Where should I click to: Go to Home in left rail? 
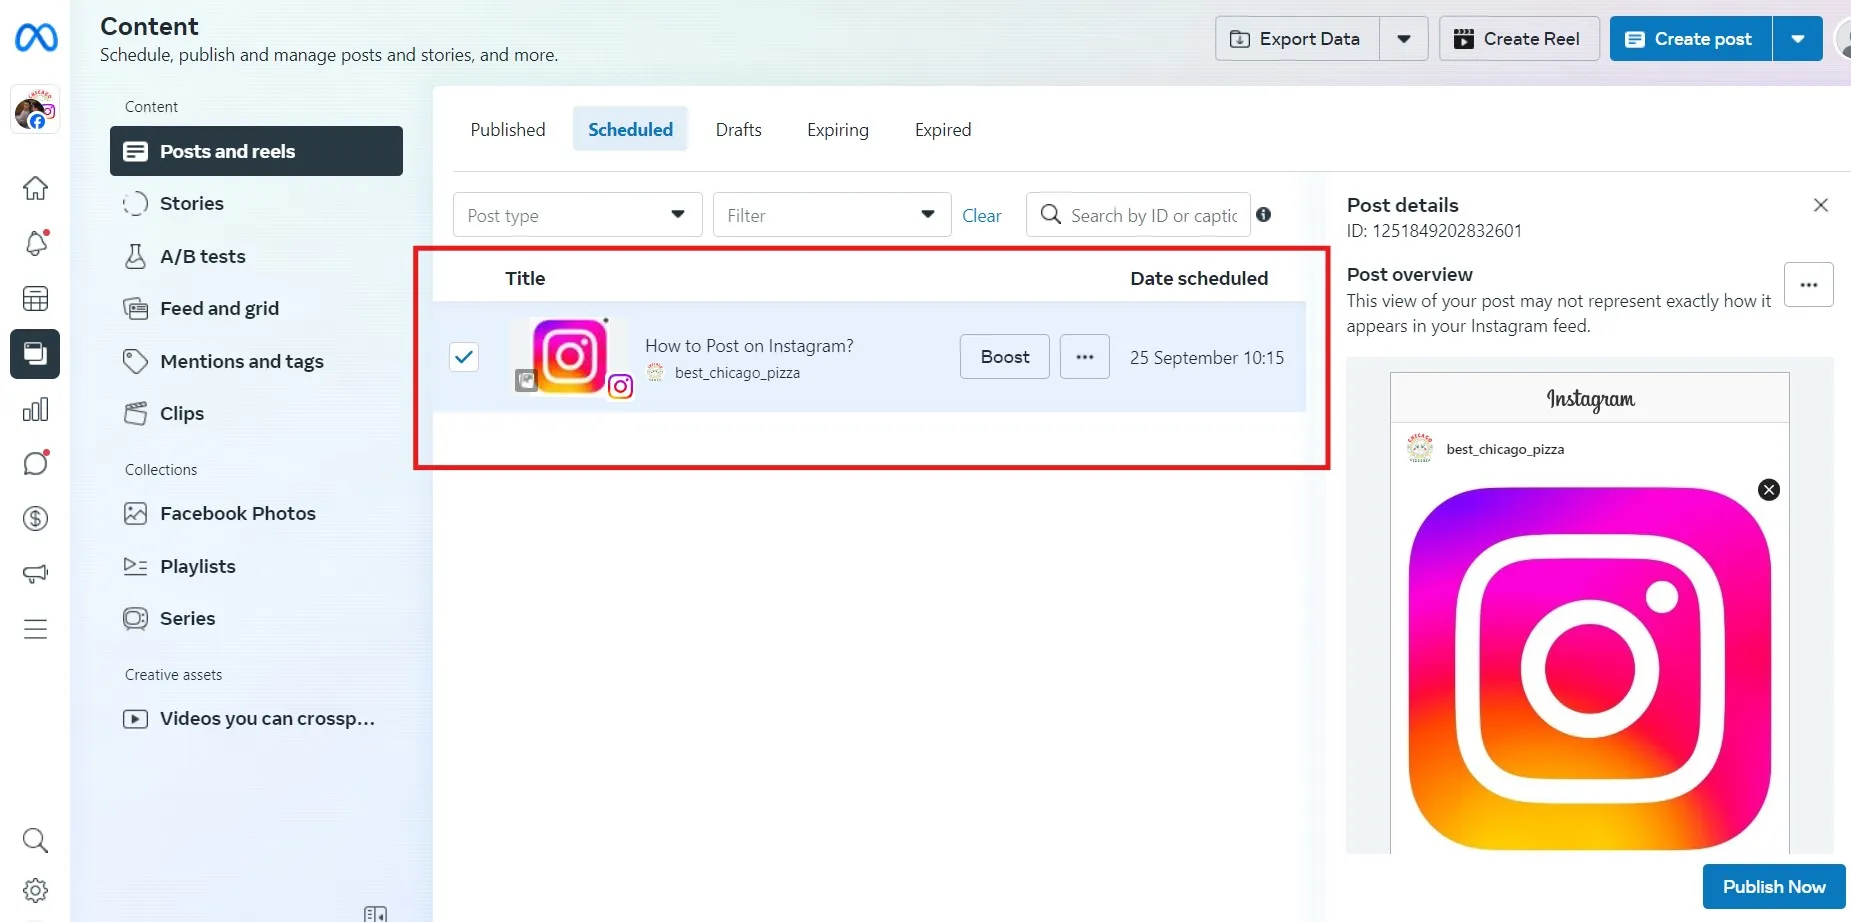pos(35,188)
